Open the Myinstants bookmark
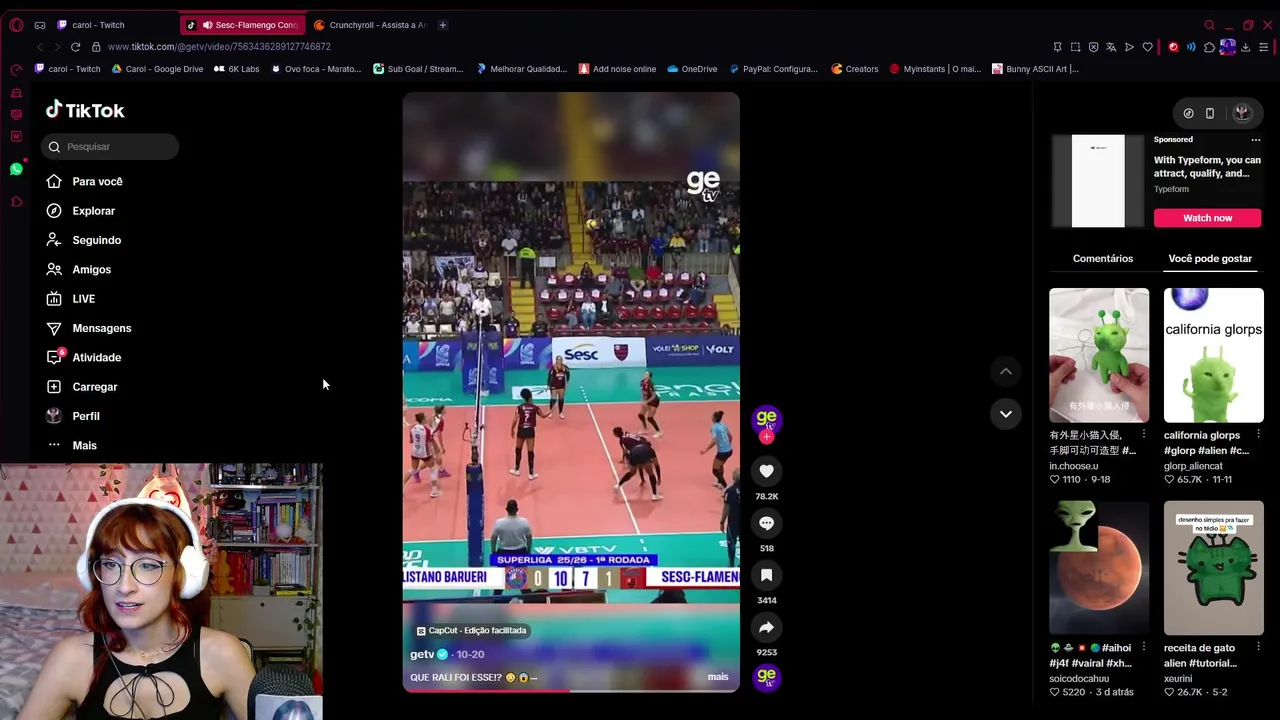Image resolution: width=1280 pixels, height=720 pixels. pyautogui.click(x=935, y=69)
